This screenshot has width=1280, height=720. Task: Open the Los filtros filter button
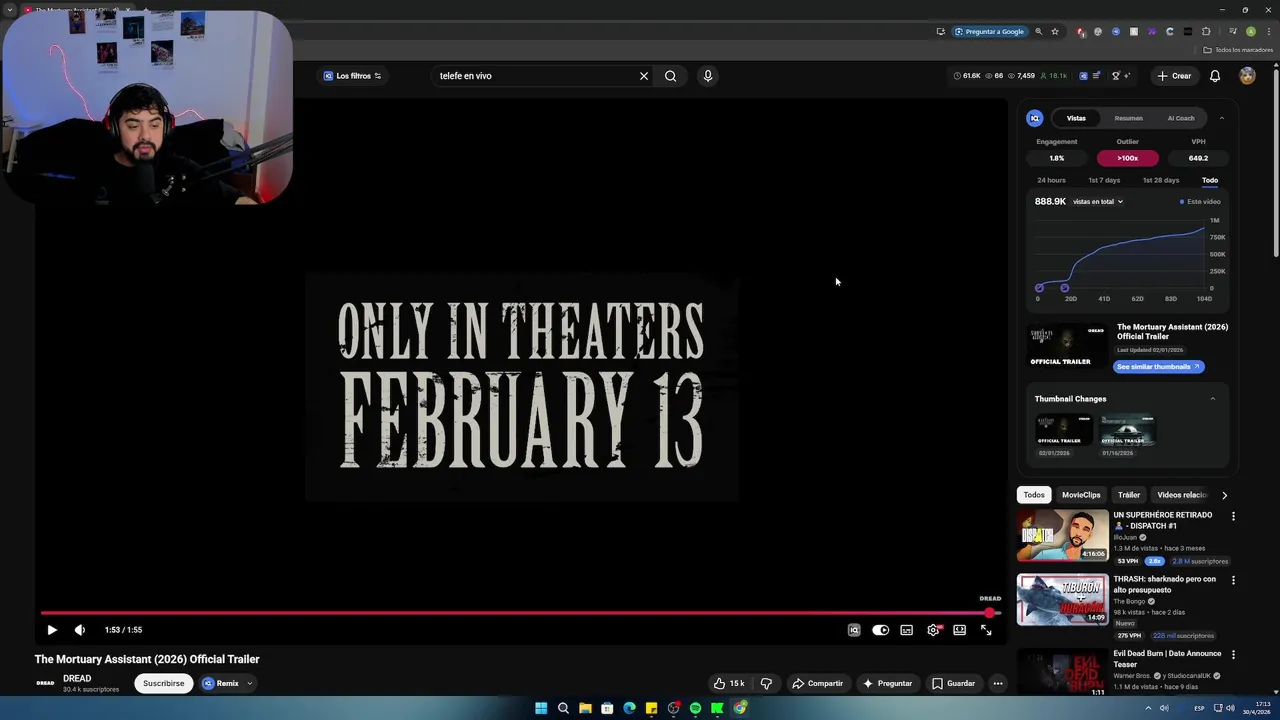click(352, 76)
